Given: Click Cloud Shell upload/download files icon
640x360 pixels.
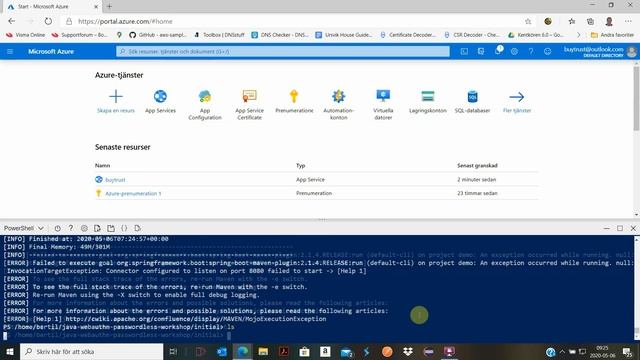Looking at the screenshot, I should pyautogui.click(x=97, y=228).
